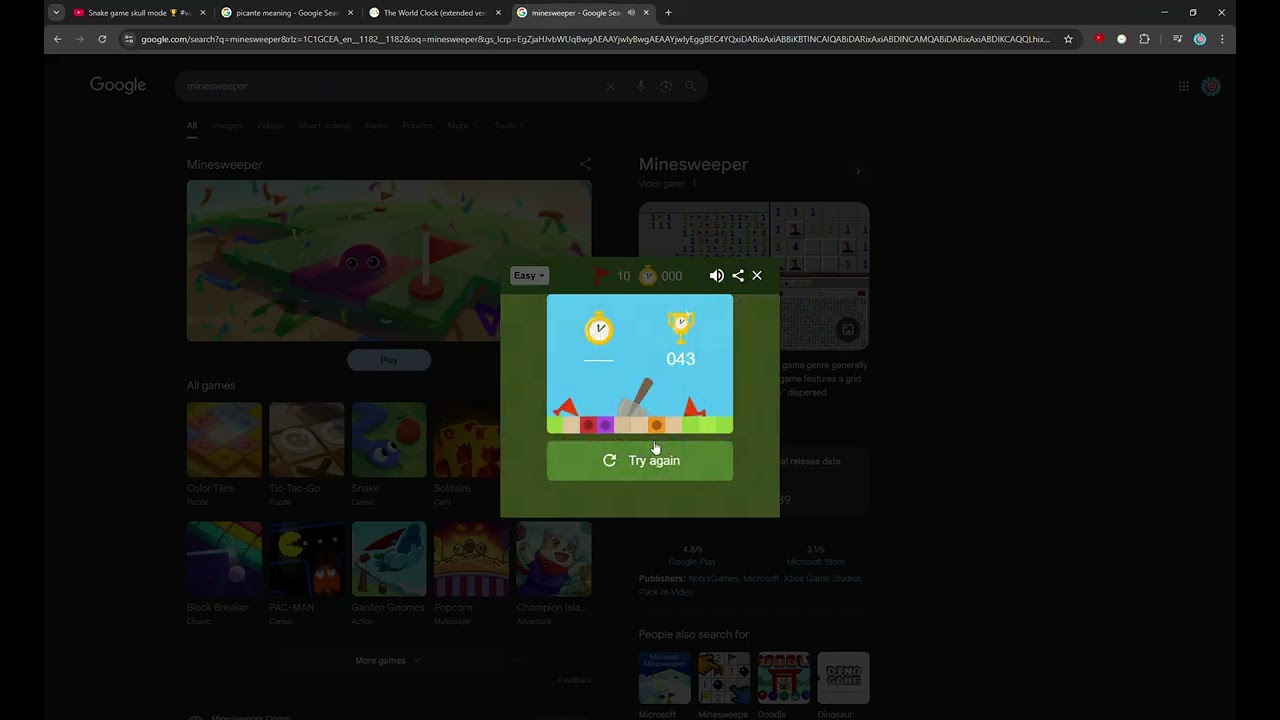Go forward to the next page
Image resolution: width=1280 pixels, height=720 pixels.
pos(79,39)
